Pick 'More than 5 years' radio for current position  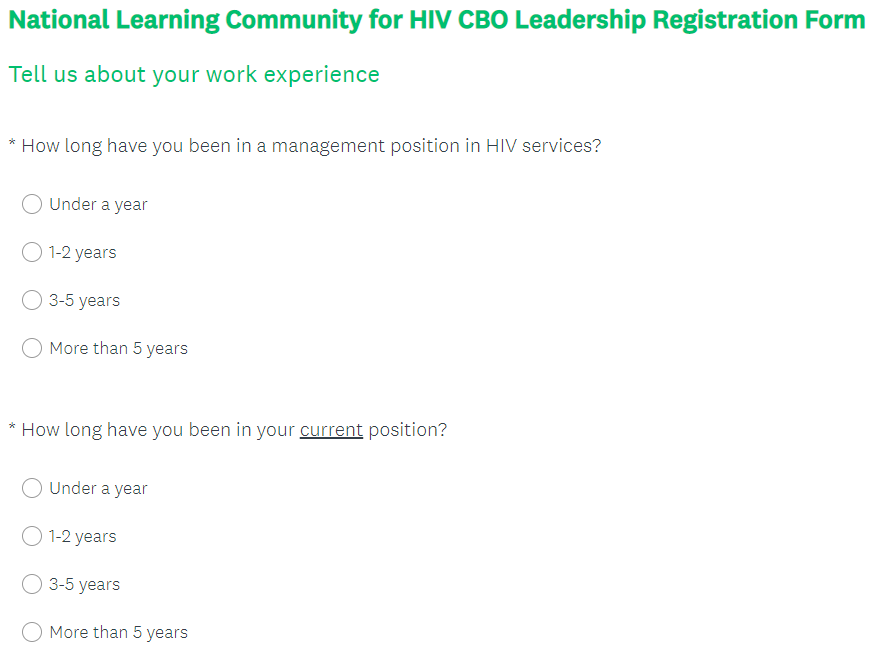tap(32, 632)
